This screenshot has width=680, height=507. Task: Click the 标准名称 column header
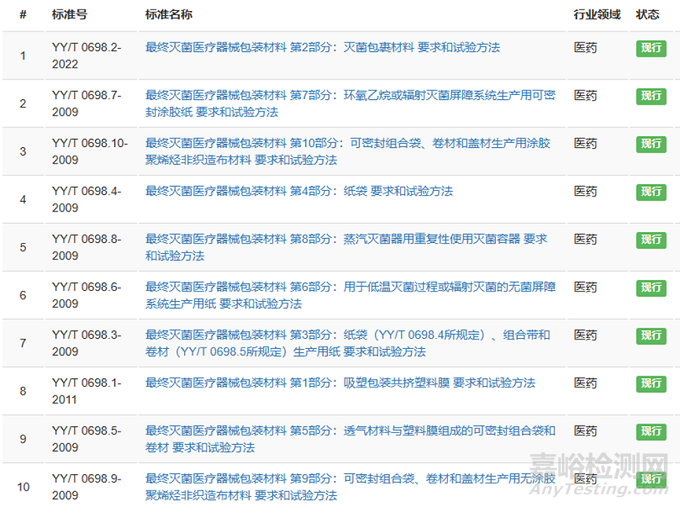pos(169,16)
